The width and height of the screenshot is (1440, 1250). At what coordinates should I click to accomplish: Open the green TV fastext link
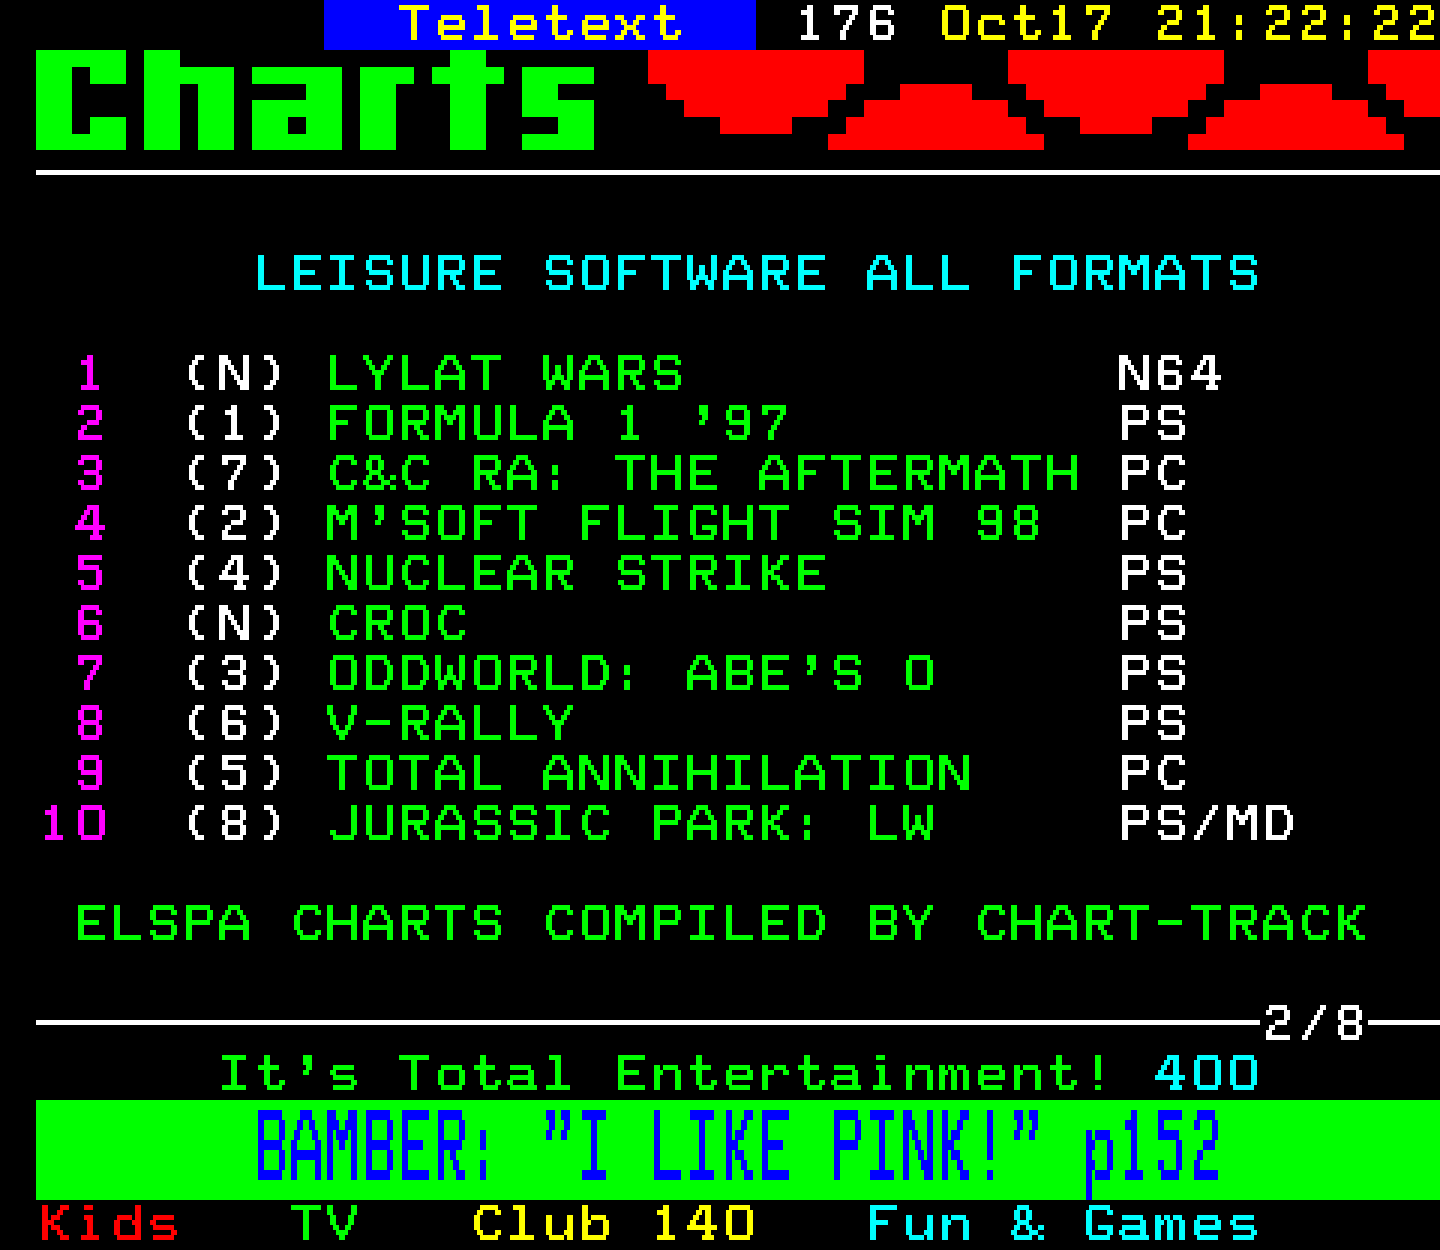pyautogui.click(x=325, y=1224)
